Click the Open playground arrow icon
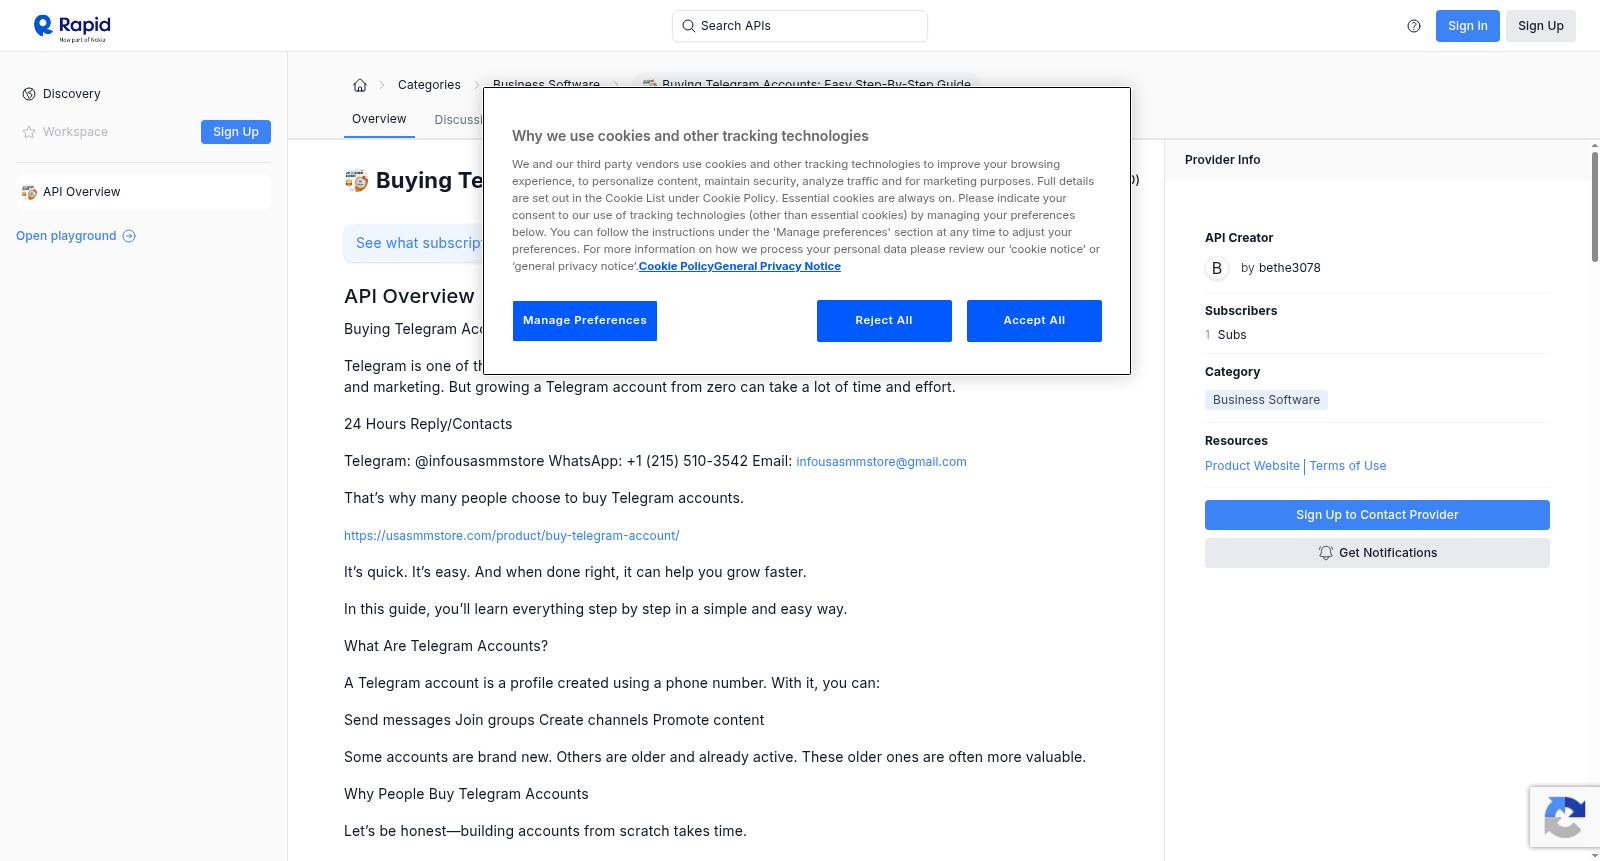The width and height of the screenshot is (1600, 861). (x=129, y=236)
